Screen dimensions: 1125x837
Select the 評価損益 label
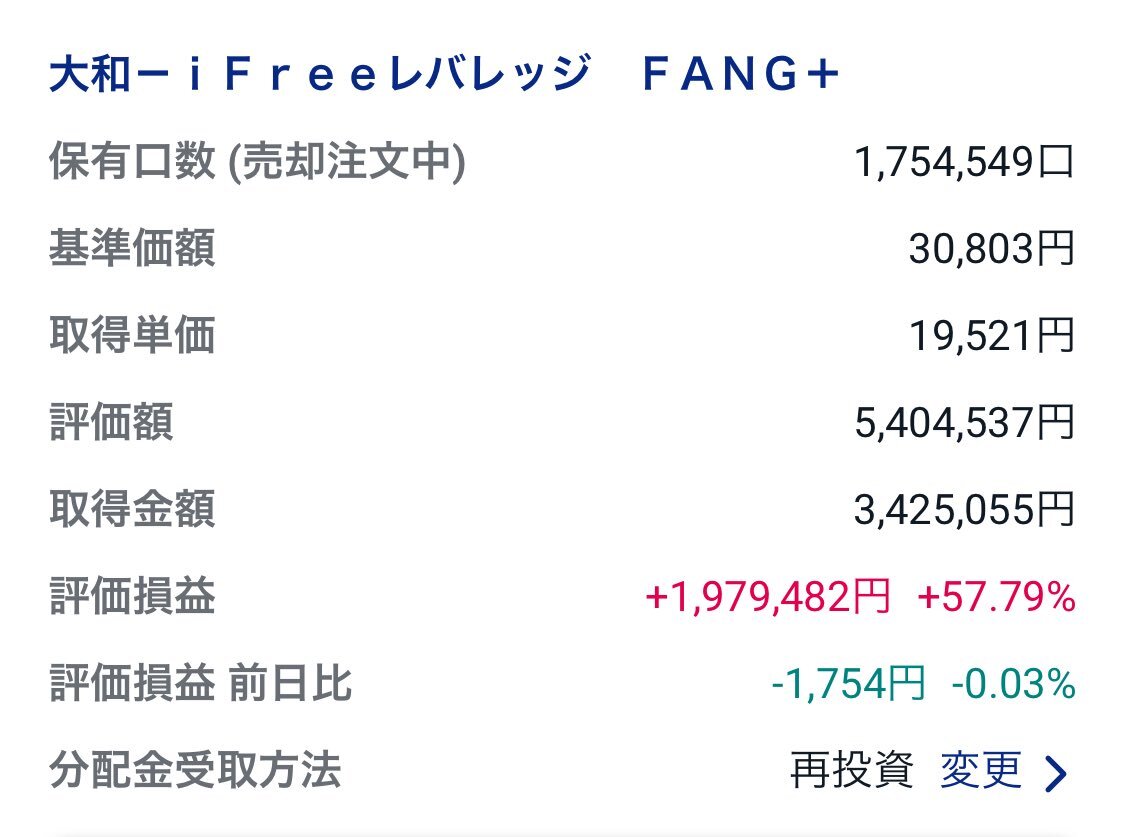[x=132, y=596]
